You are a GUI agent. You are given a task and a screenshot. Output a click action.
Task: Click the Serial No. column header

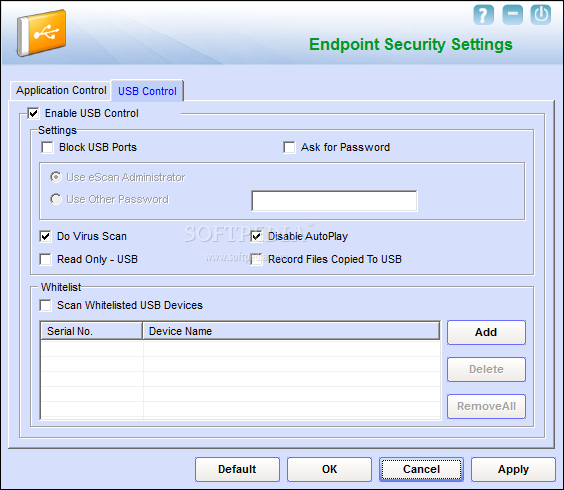92,331
